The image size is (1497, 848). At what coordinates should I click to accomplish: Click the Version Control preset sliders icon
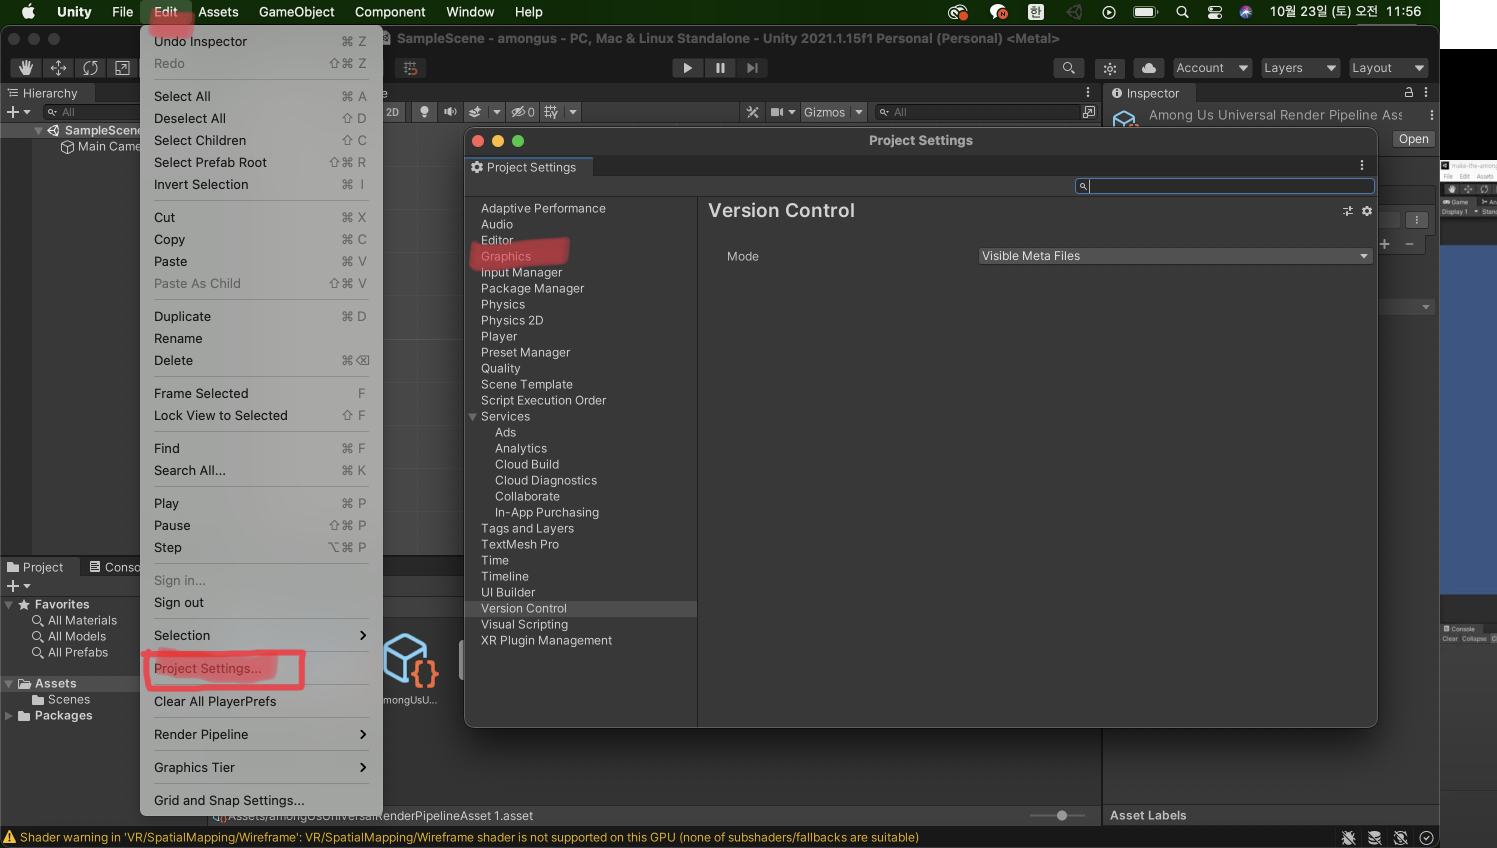click(x=1348, y=211)
